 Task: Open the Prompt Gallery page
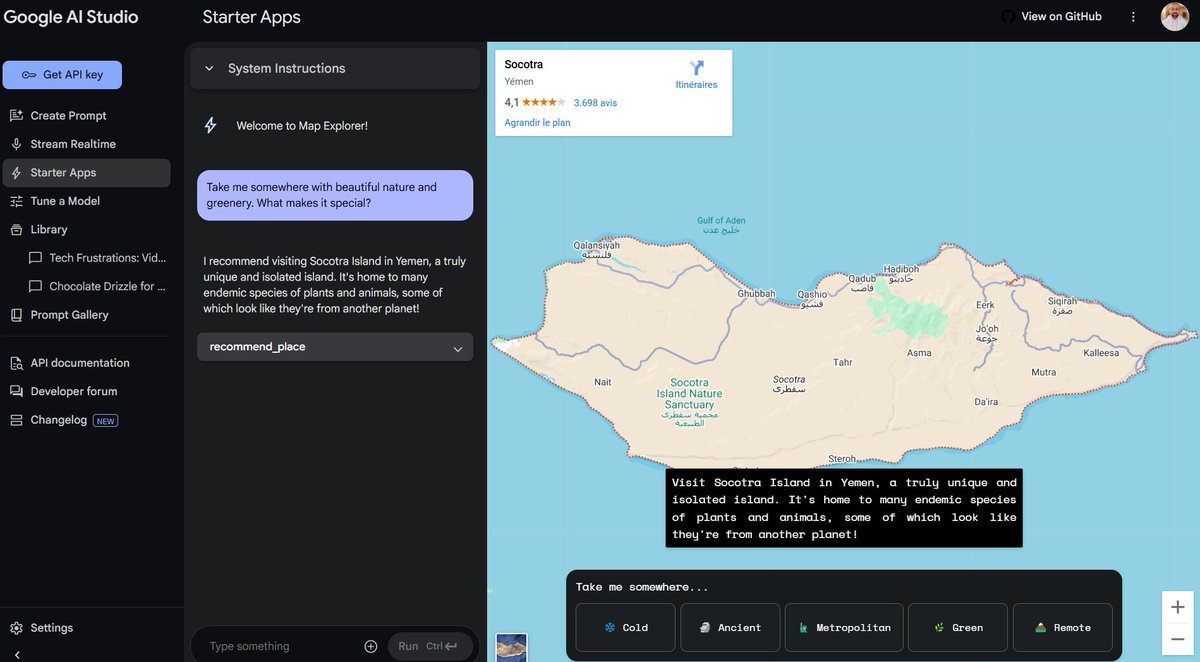tap(69, 315)
